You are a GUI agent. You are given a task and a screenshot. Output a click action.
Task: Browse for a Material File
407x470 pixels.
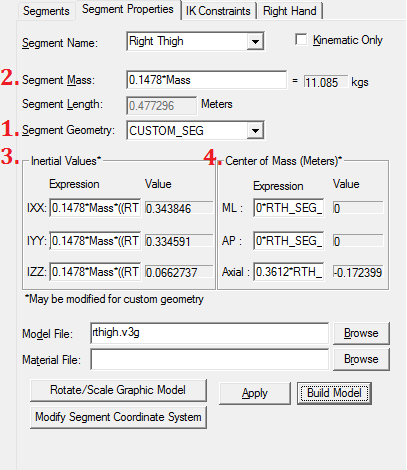click(361, 359)
